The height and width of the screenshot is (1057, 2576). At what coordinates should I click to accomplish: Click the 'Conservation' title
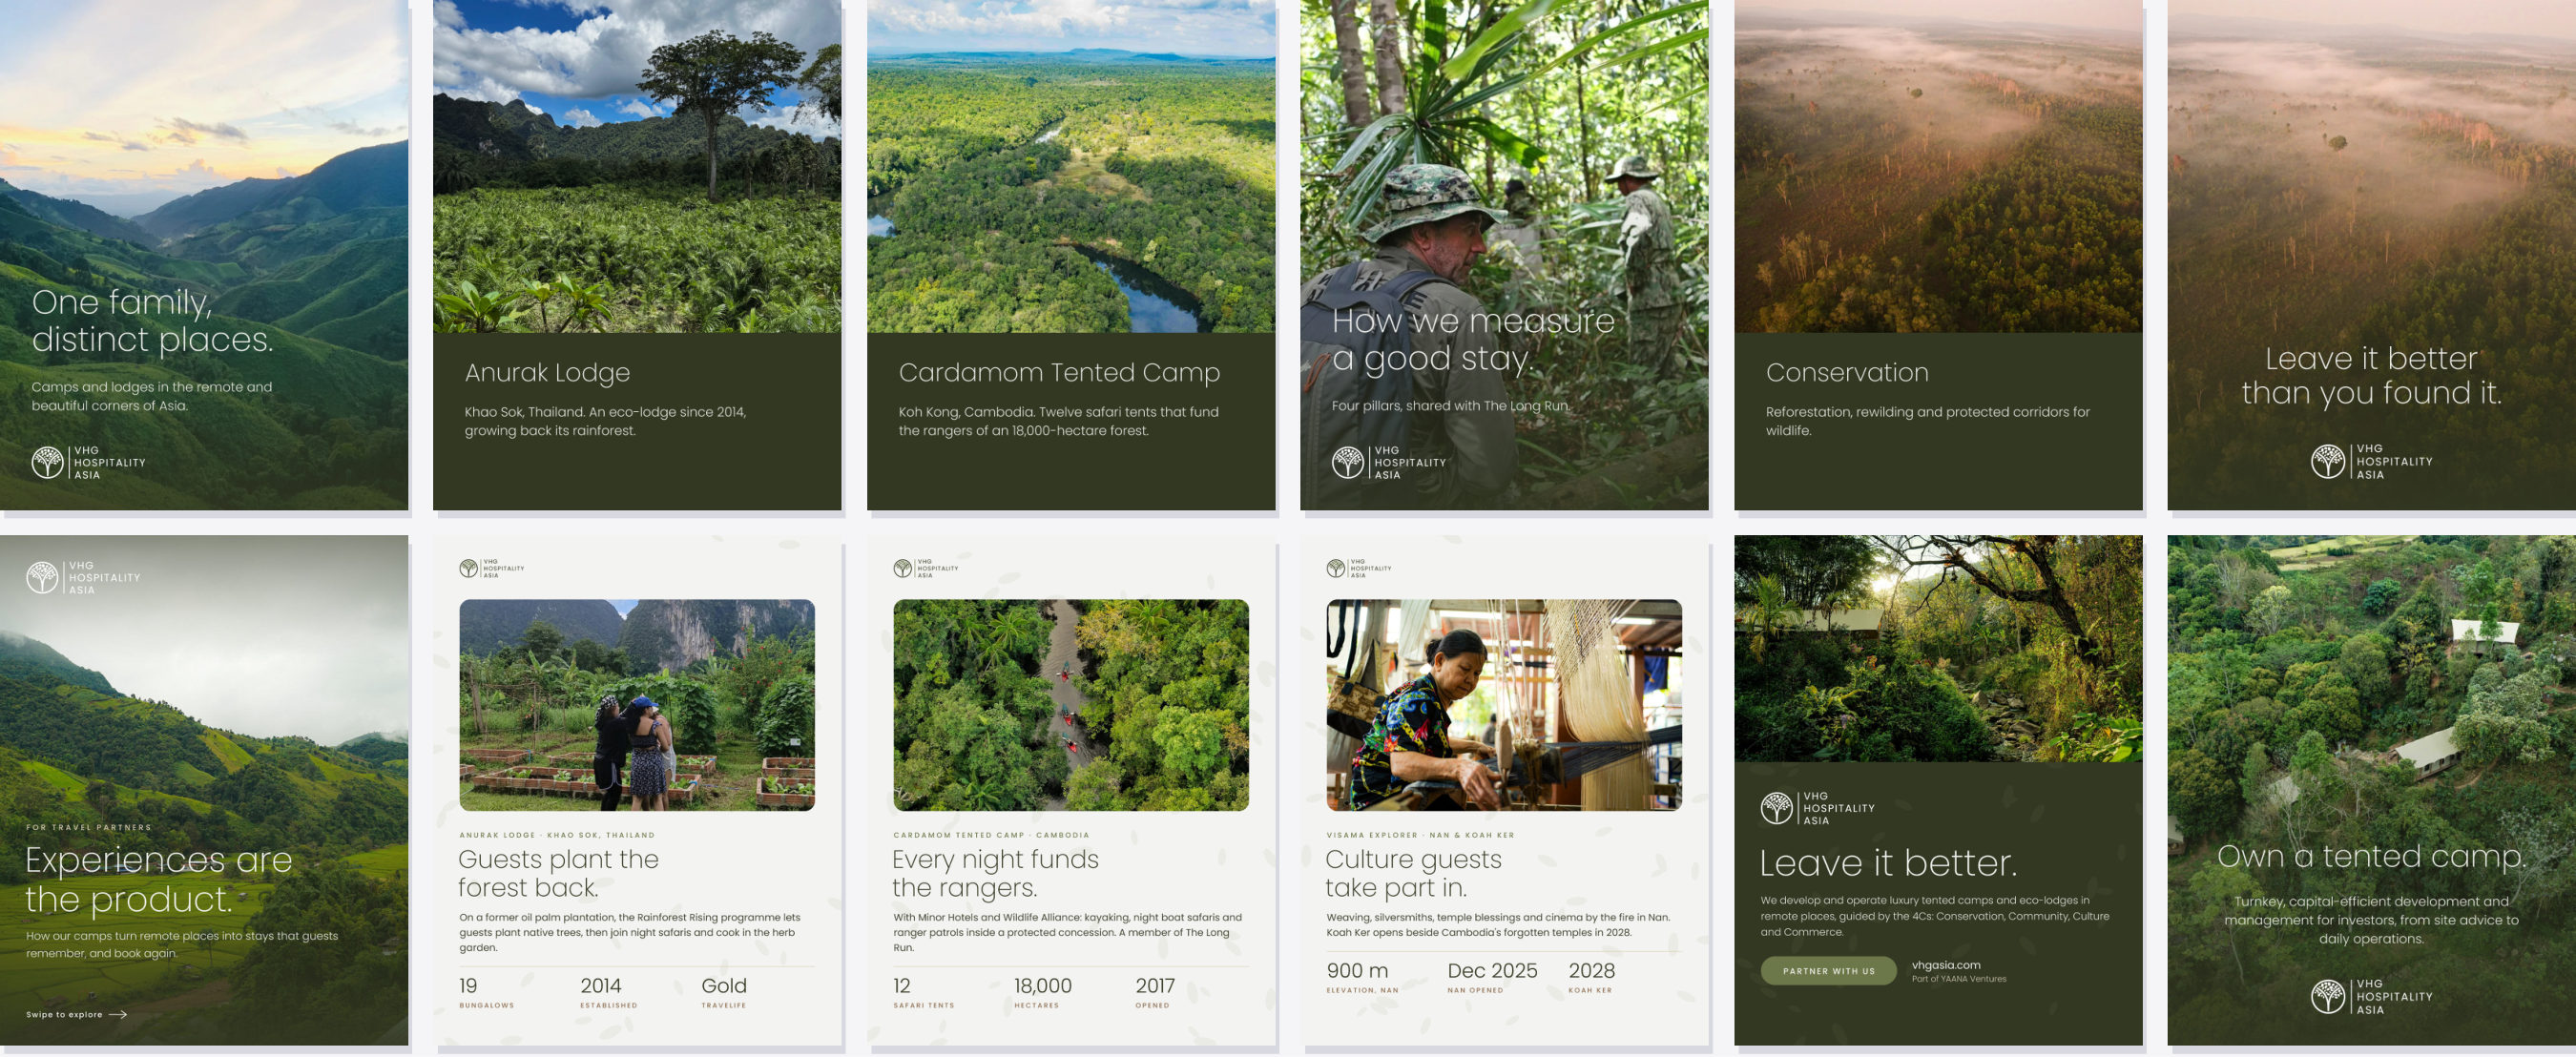1847,373
